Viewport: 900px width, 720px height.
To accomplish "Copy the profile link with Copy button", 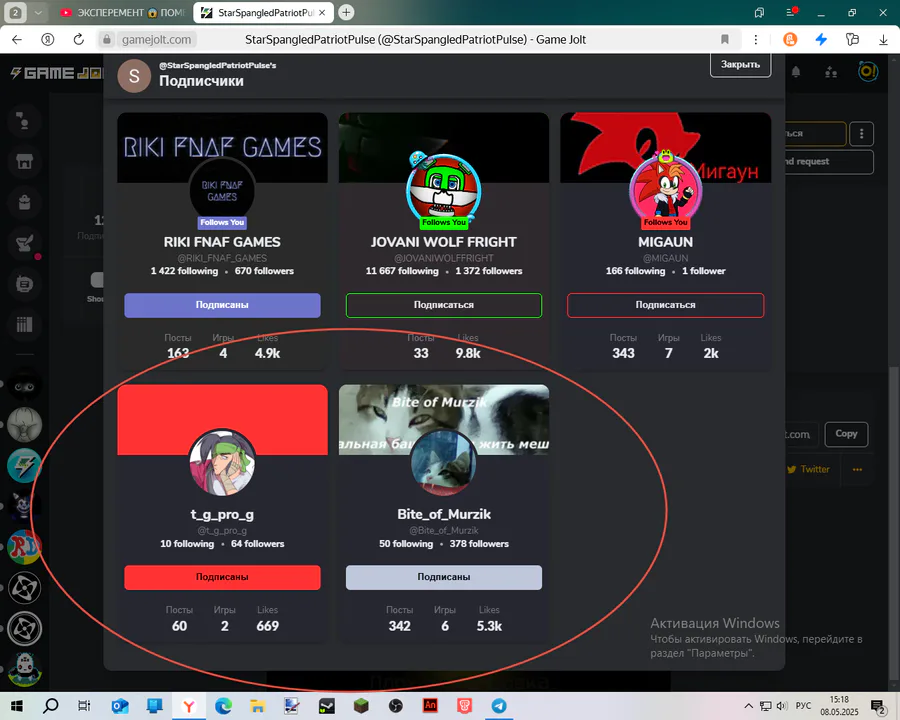I will [846, 433].
